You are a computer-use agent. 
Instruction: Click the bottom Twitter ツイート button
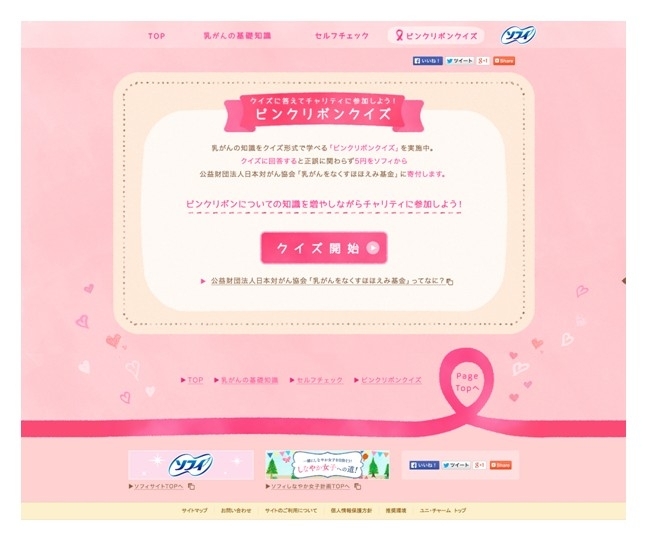[x=456, y=465]
